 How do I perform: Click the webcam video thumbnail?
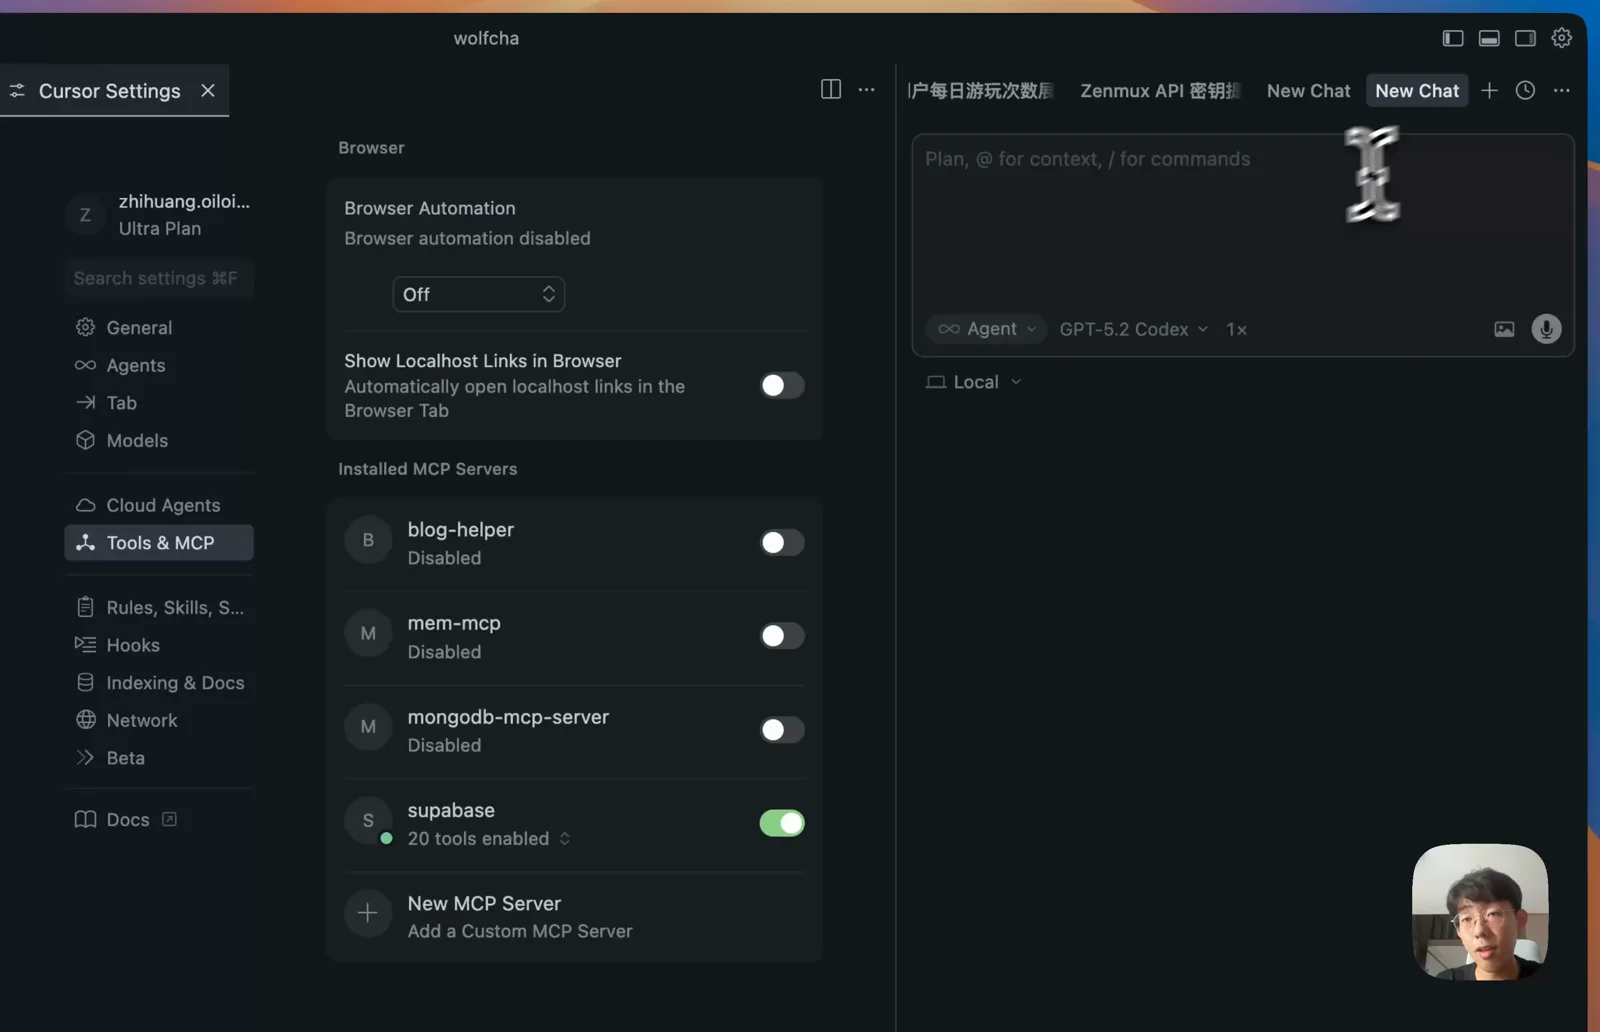coord(1480,912)
